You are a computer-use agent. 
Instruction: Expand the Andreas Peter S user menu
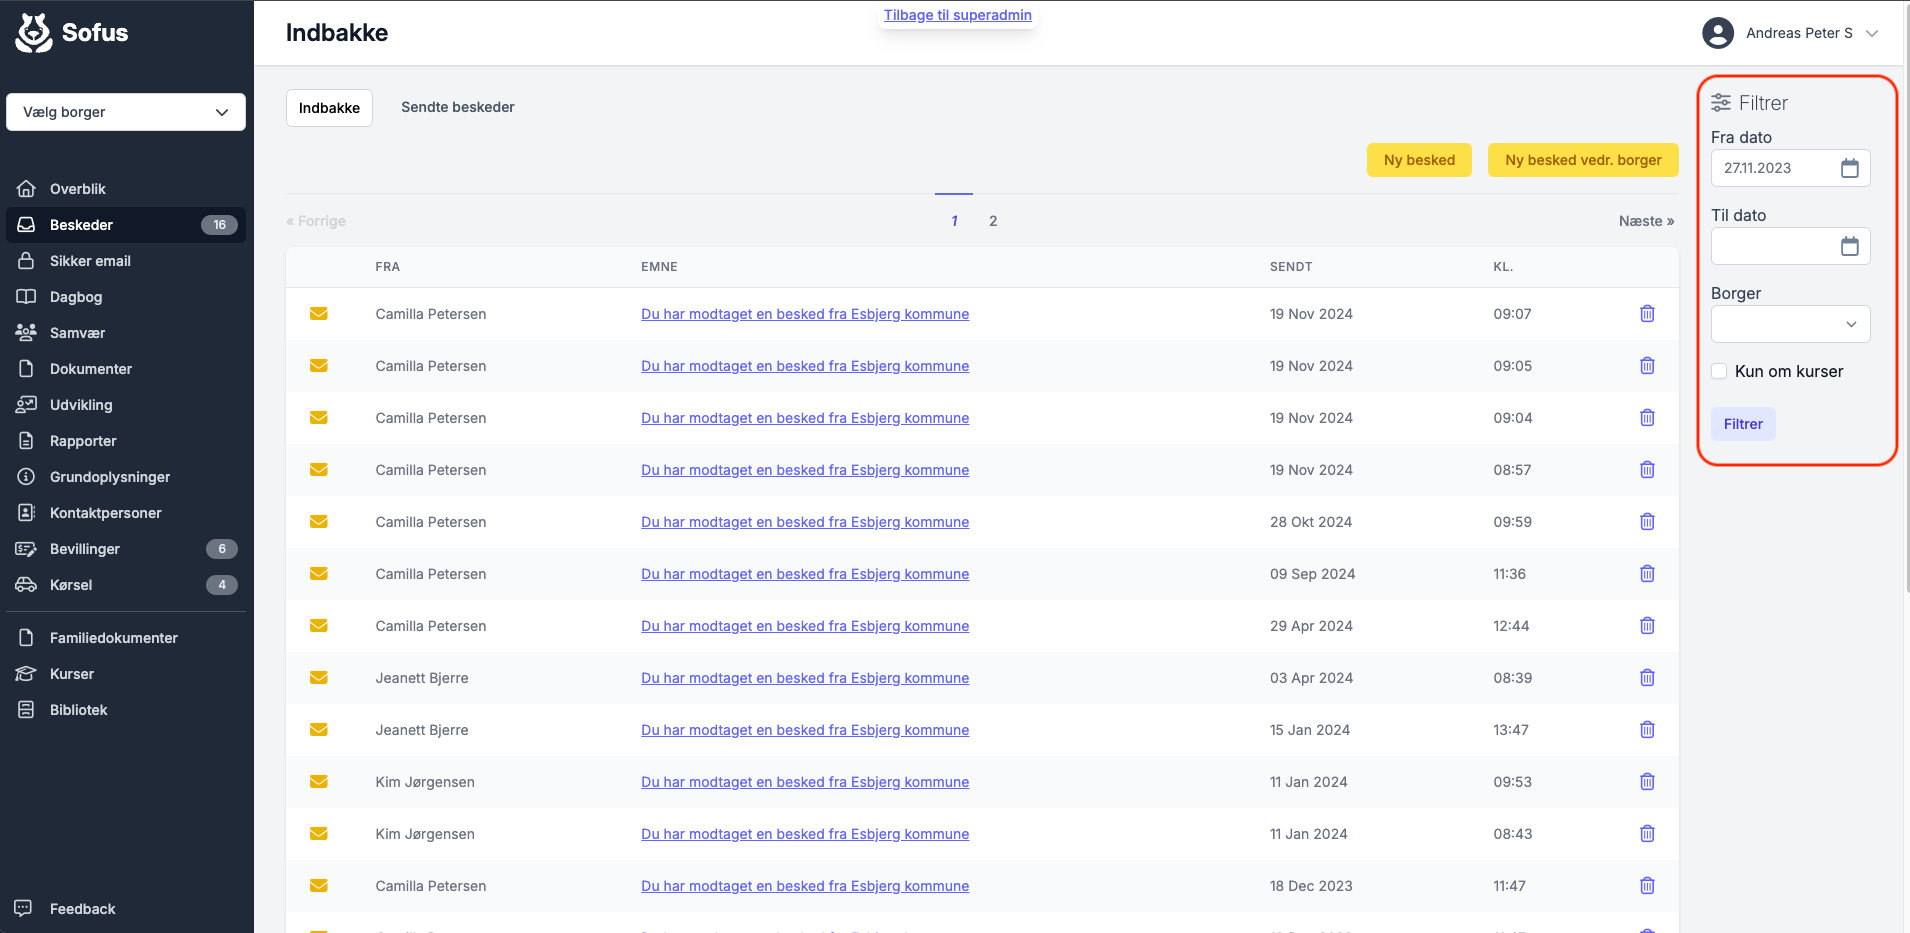click(1871, 33)
